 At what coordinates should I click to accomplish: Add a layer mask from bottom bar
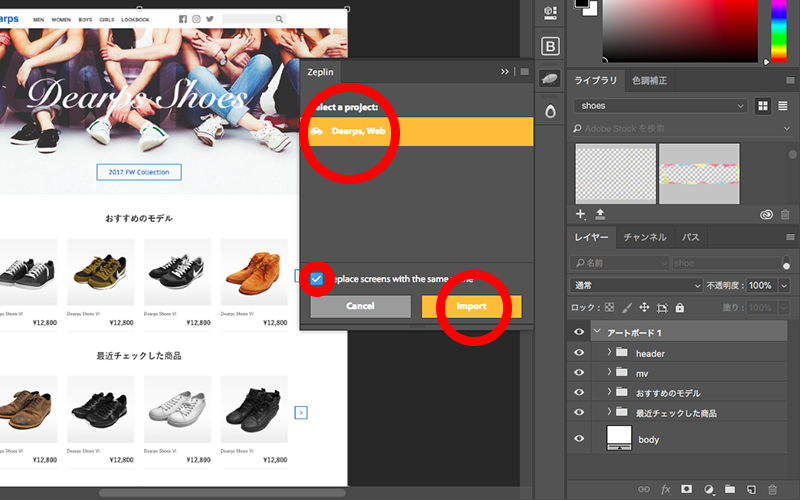(x=687, y=489)
